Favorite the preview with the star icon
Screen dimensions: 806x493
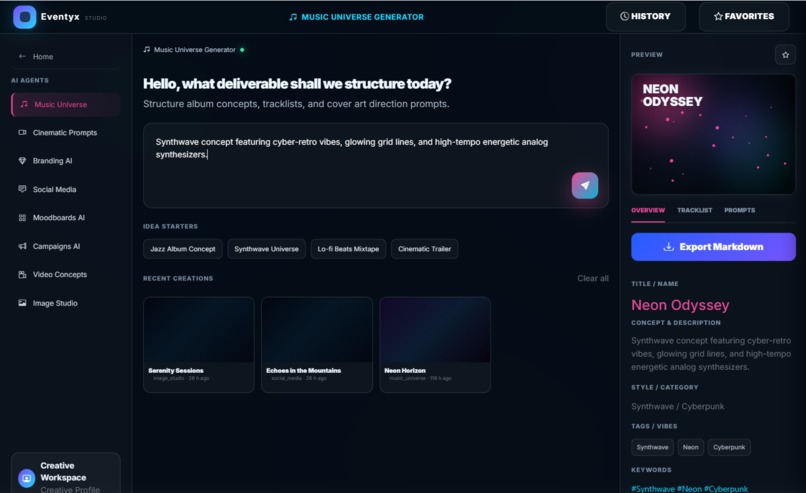785,54
